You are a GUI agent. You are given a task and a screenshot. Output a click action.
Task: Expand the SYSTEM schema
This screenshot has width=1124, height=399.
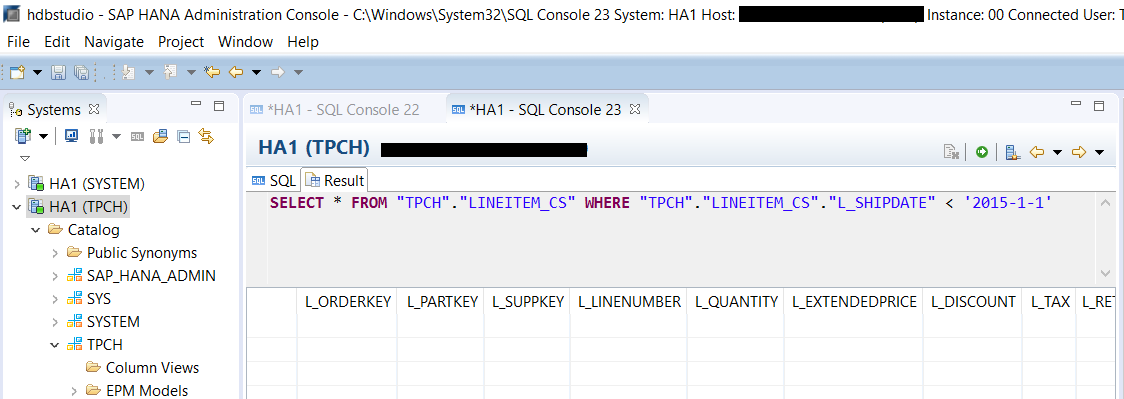tap(55, 322)
